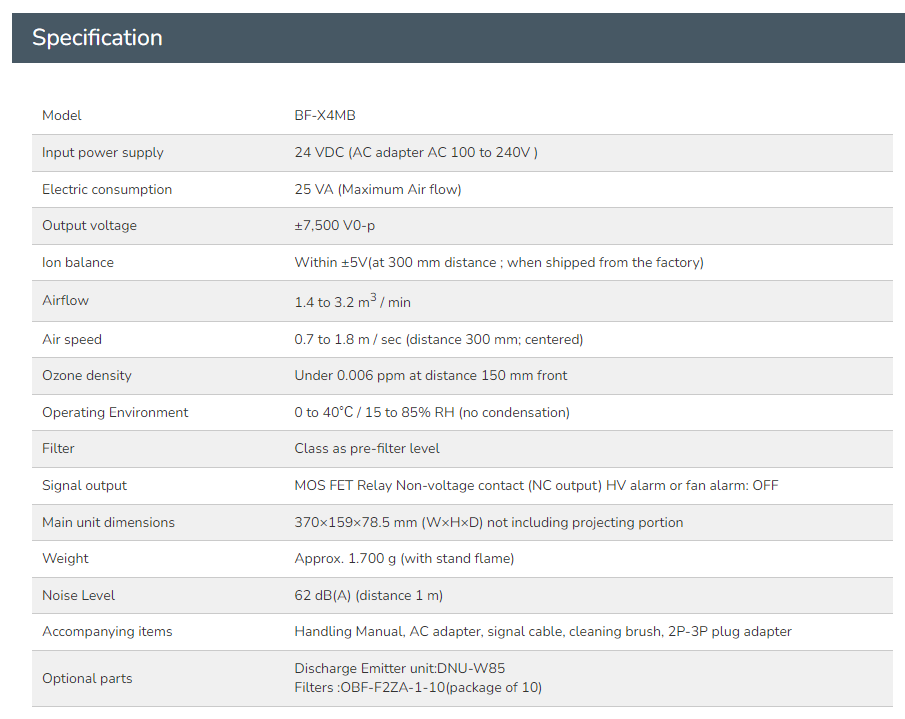This screenshot has width=905, height=719.
Task: Select the Operating Environment value text
Action: [x=432, y=413]
